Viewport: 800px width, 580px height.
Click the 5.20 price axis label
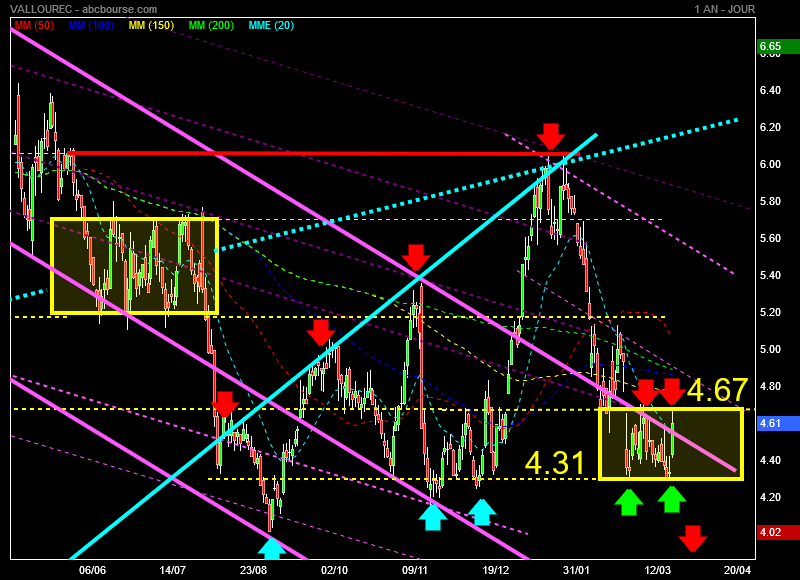[x=770, y=312]
